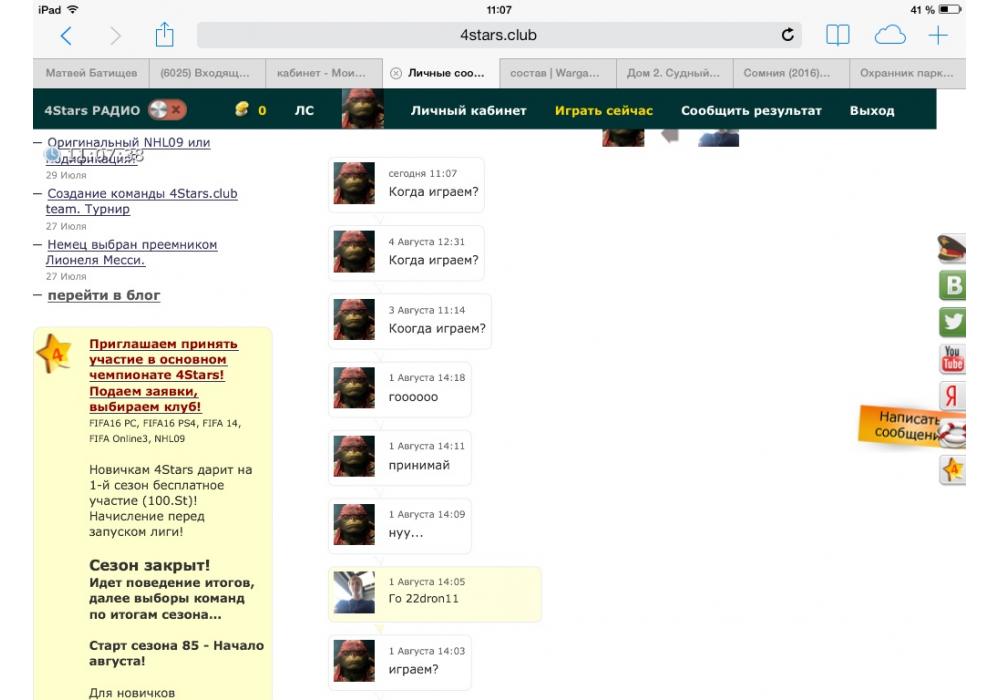Tap avatar of принимай message
The width and height of the screenshot is (1000, 700).
point(354,456)
